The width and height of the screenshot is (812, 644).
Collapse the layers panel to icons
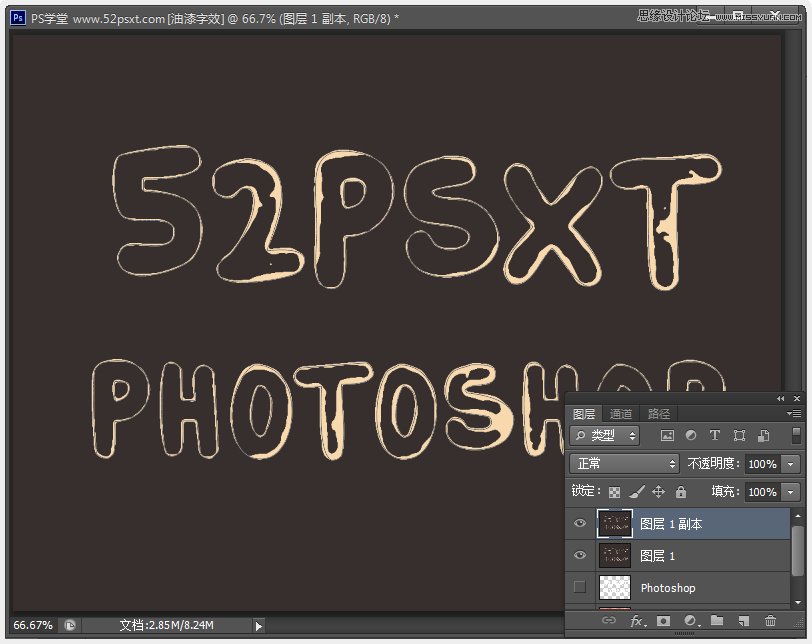pyautogui.click(x=780, y=399)
